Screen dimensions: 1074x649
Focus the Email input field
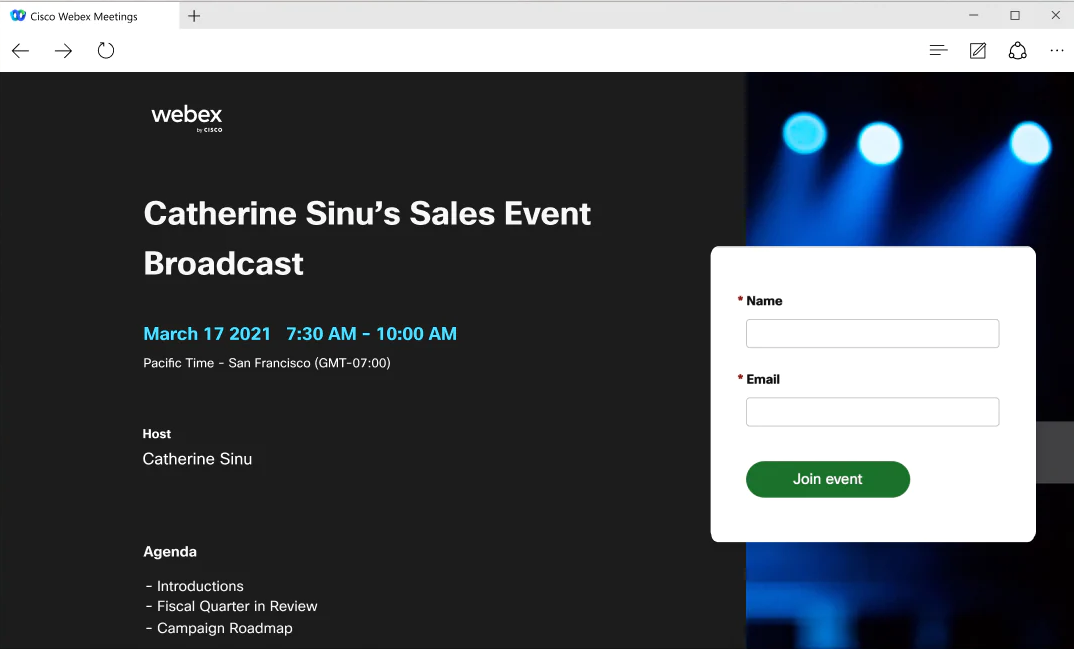pyautogui.click(x=872, y=412)
